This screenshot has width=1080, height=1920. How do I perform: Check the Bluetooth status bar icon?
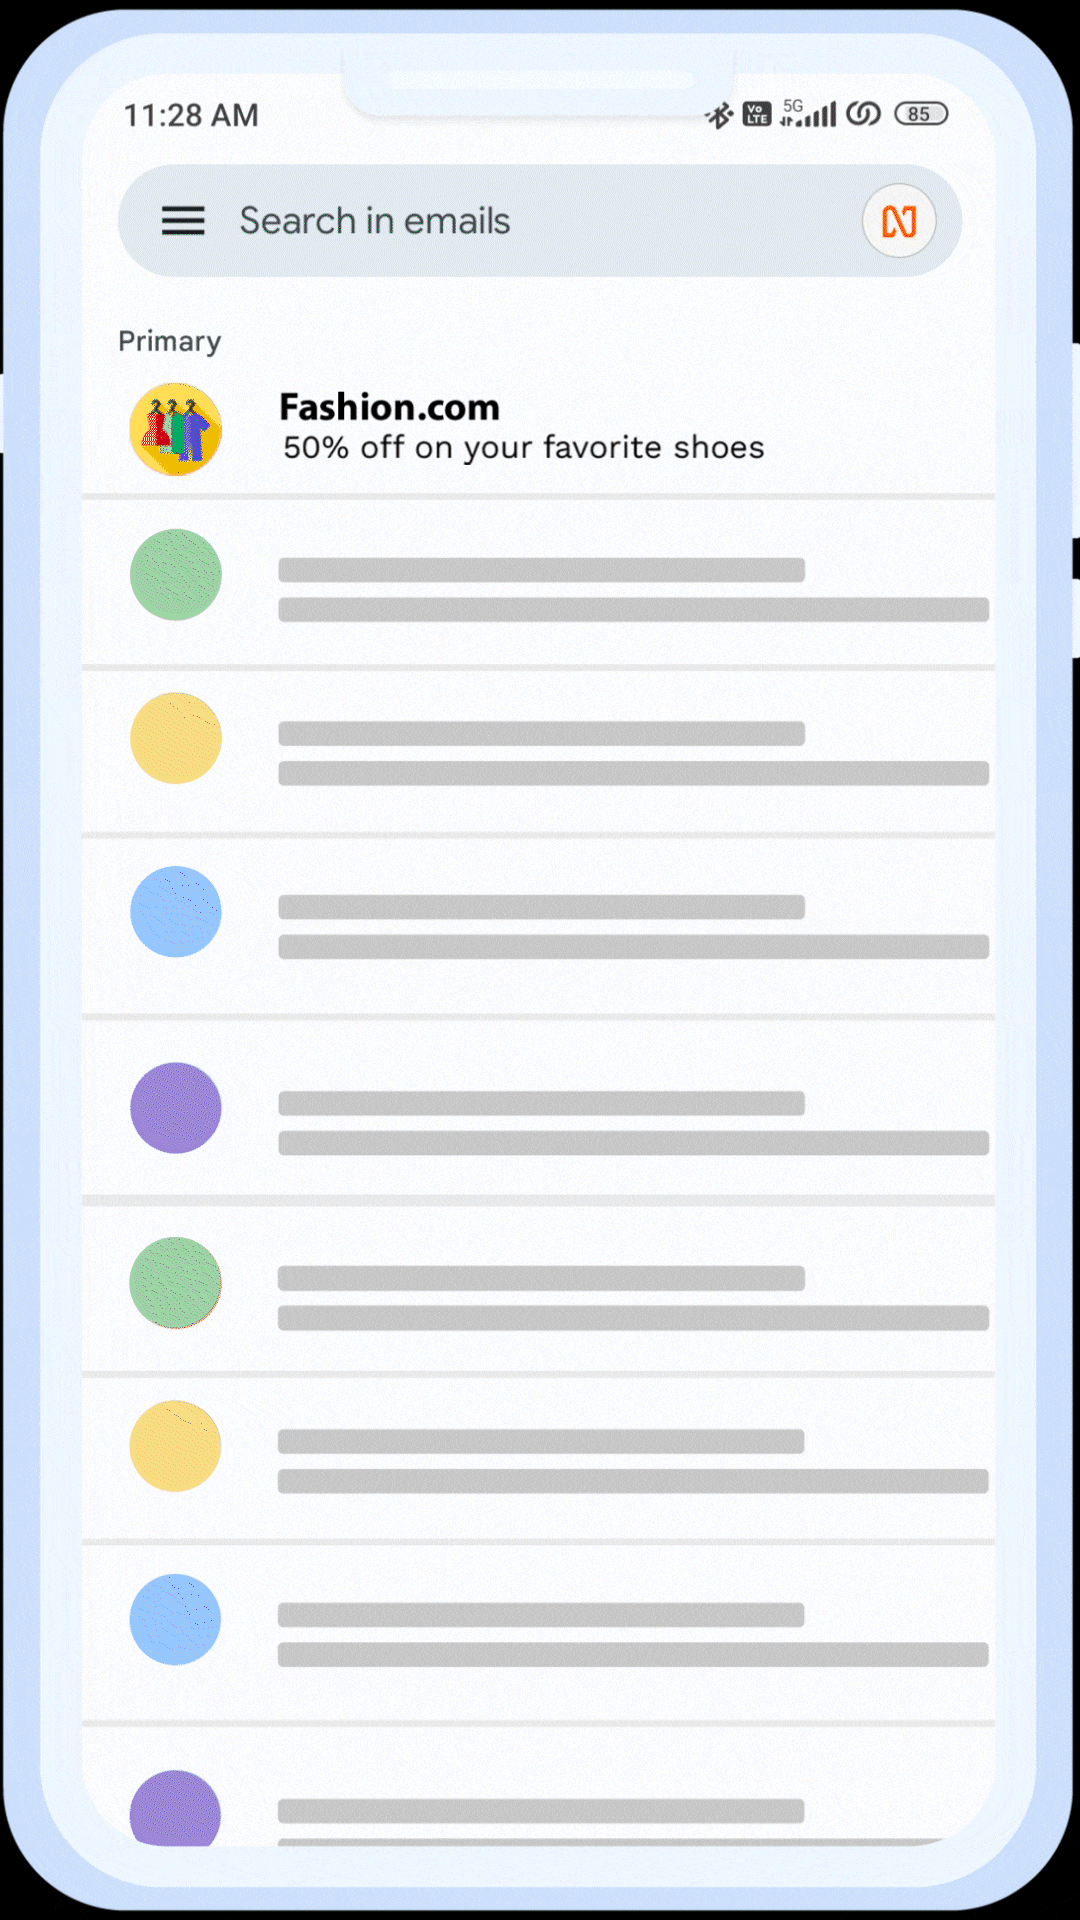pos(719,116)
